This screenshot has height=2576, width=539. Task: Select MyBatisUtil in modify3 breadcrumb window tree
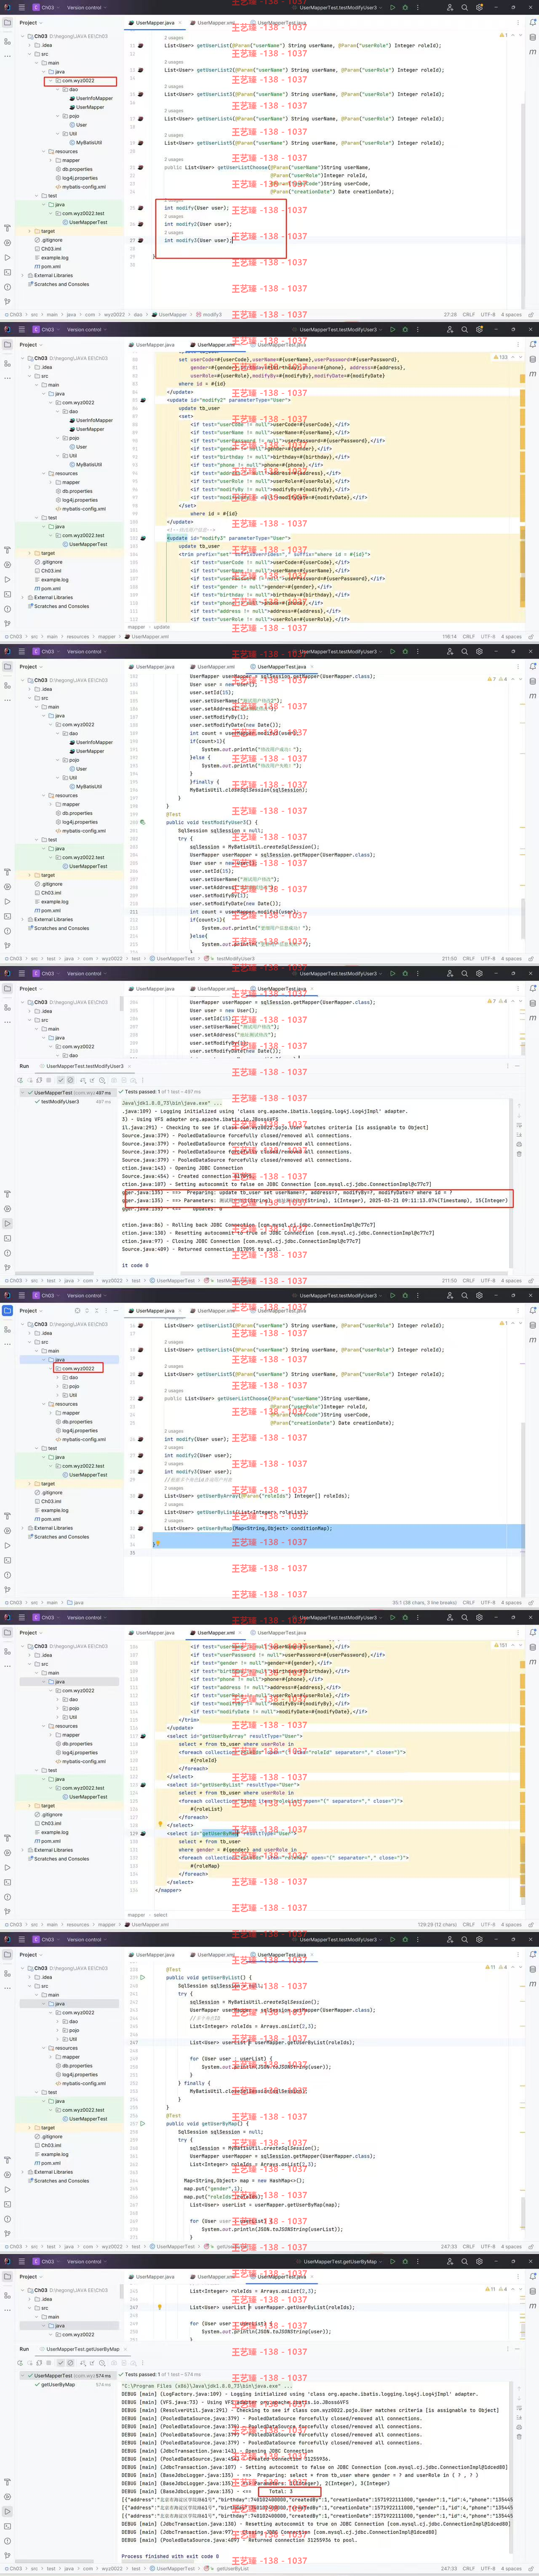tap(88, 142)
